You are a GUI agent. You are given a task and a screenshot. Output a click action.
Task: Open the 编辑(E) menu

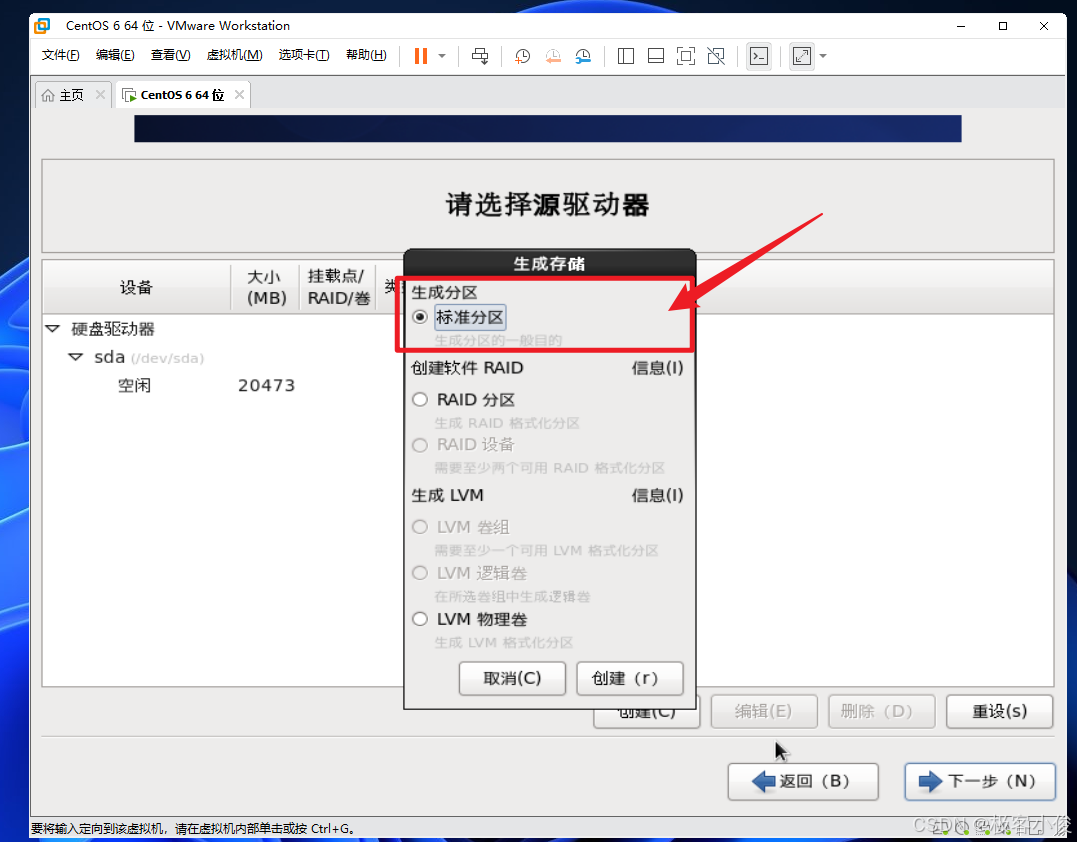tap(115, 55)
